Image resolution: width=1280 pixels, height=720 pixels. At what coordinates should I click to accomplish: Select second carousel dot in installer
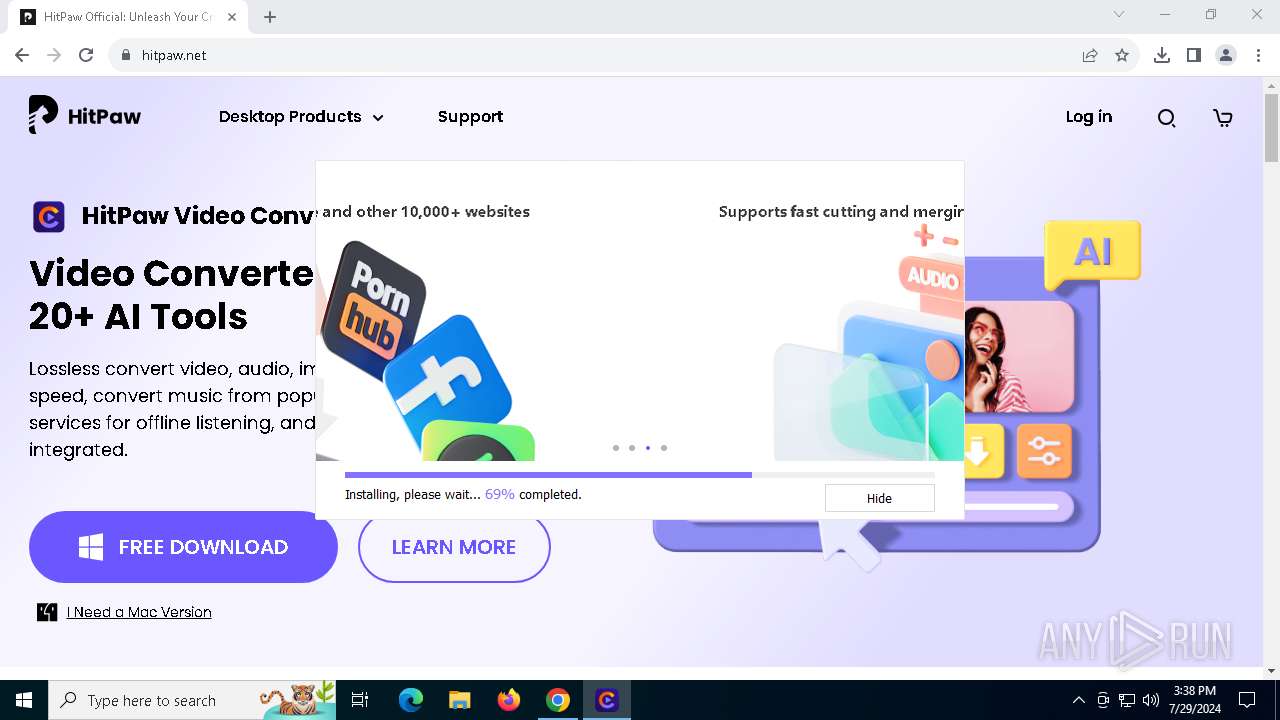click(632, 448)
